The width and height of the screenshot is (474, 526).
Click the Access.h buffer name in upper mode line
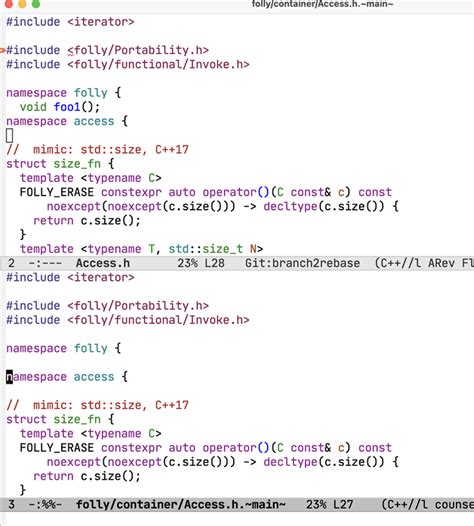click(x=103, y=263)
